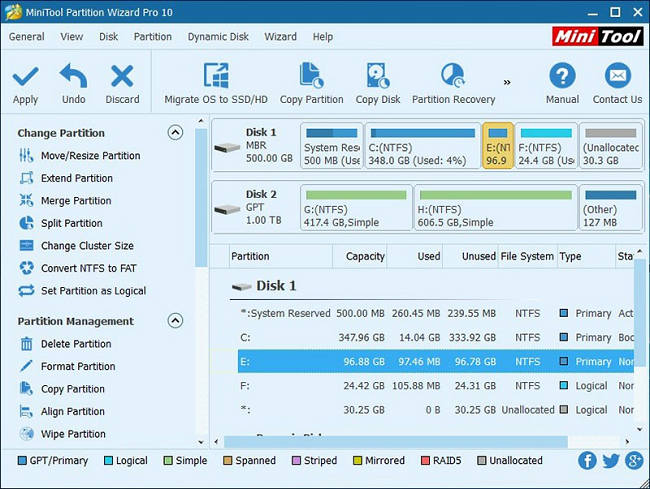Launch the Copy Disk tool
This screenshot has height=489, width=650.
(x=378, y=76)
